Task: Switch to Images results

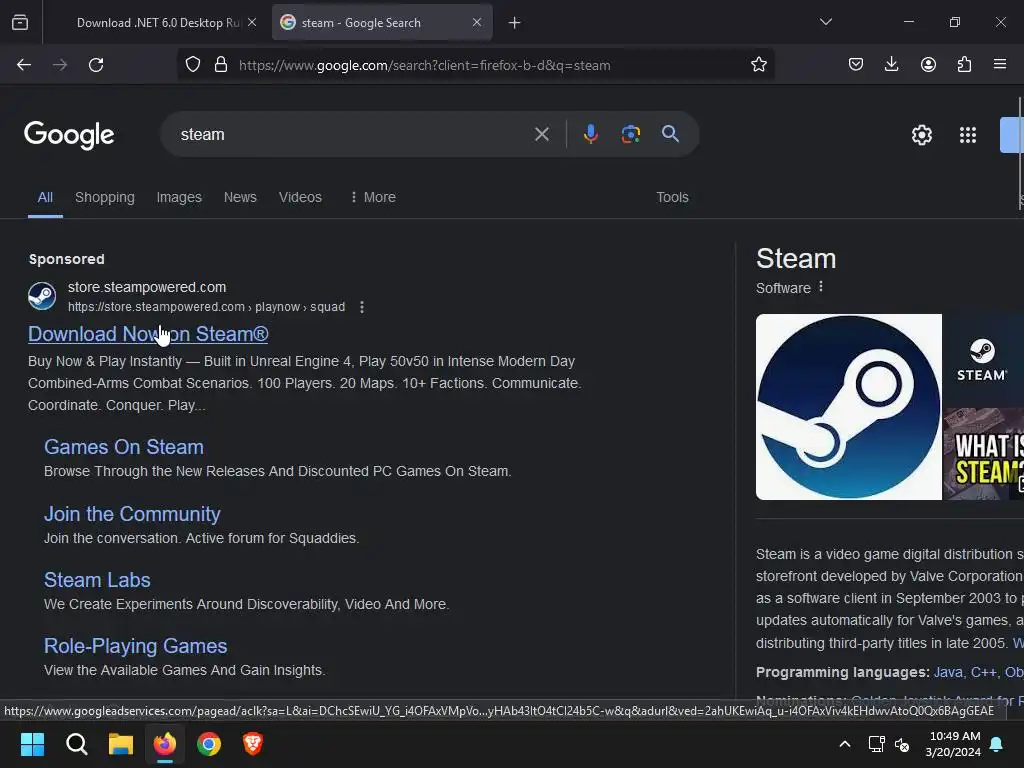Action: (x=179, y=197)
